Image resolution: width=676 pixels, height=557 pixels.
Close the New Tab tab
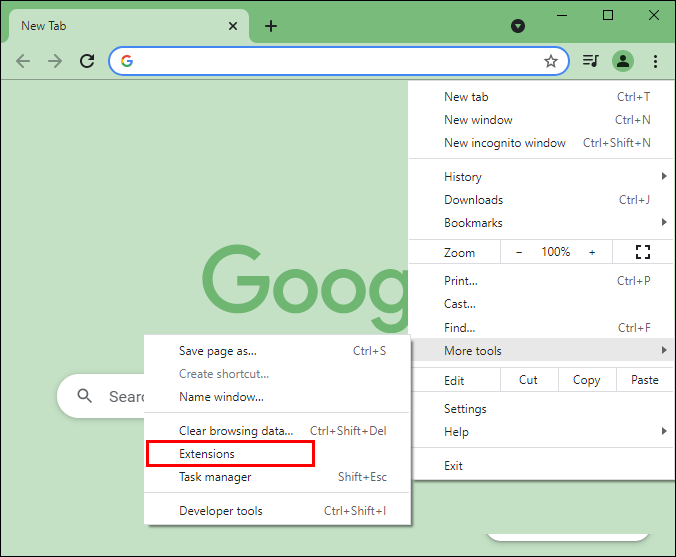(233, 26)
